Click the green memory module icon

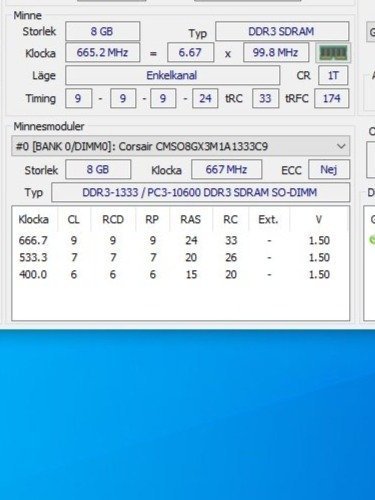(x=333, y=53)
